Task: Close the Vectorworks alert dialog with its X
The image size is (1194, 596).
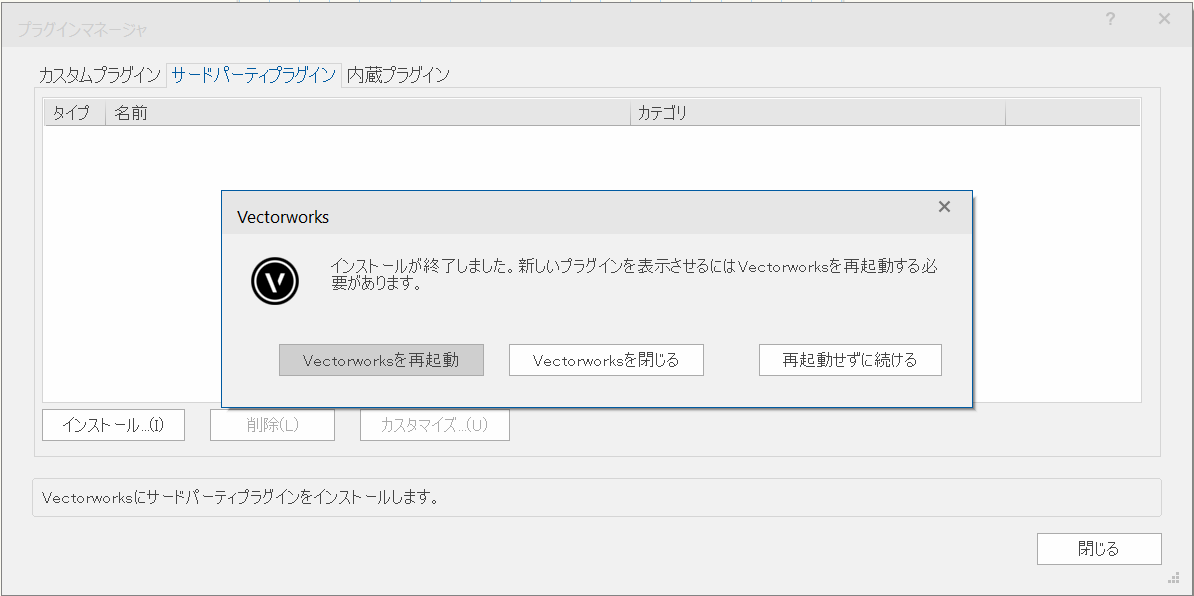Action: click(x=944, y=206)
